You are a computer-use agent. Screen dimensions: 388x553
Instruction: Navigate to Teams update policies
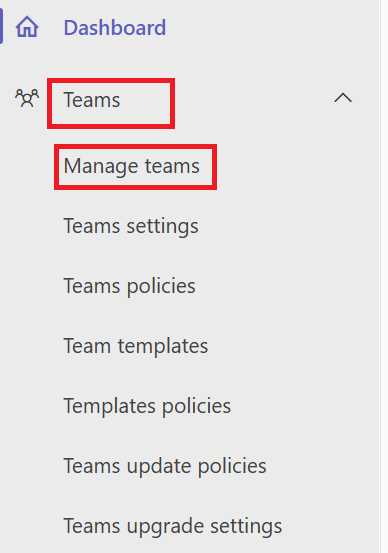pyautogui.click(x=165, y=466)
